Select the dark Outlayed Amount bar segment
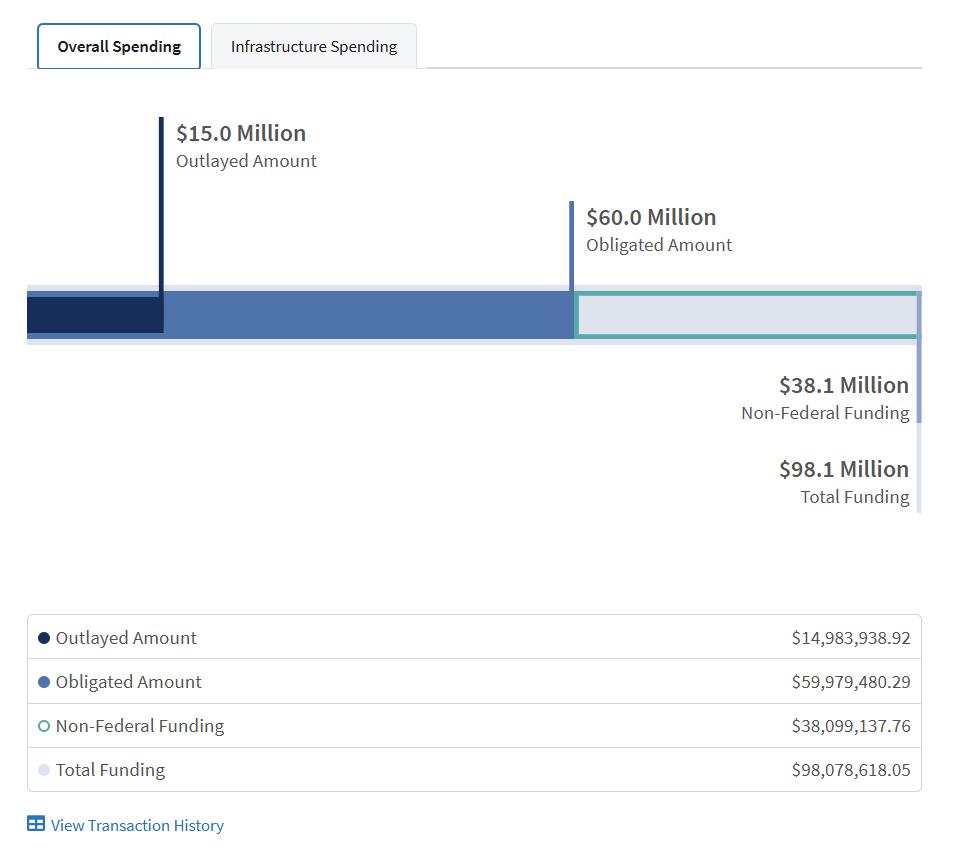Screen dimensions: 957x855 click(94, 315)
